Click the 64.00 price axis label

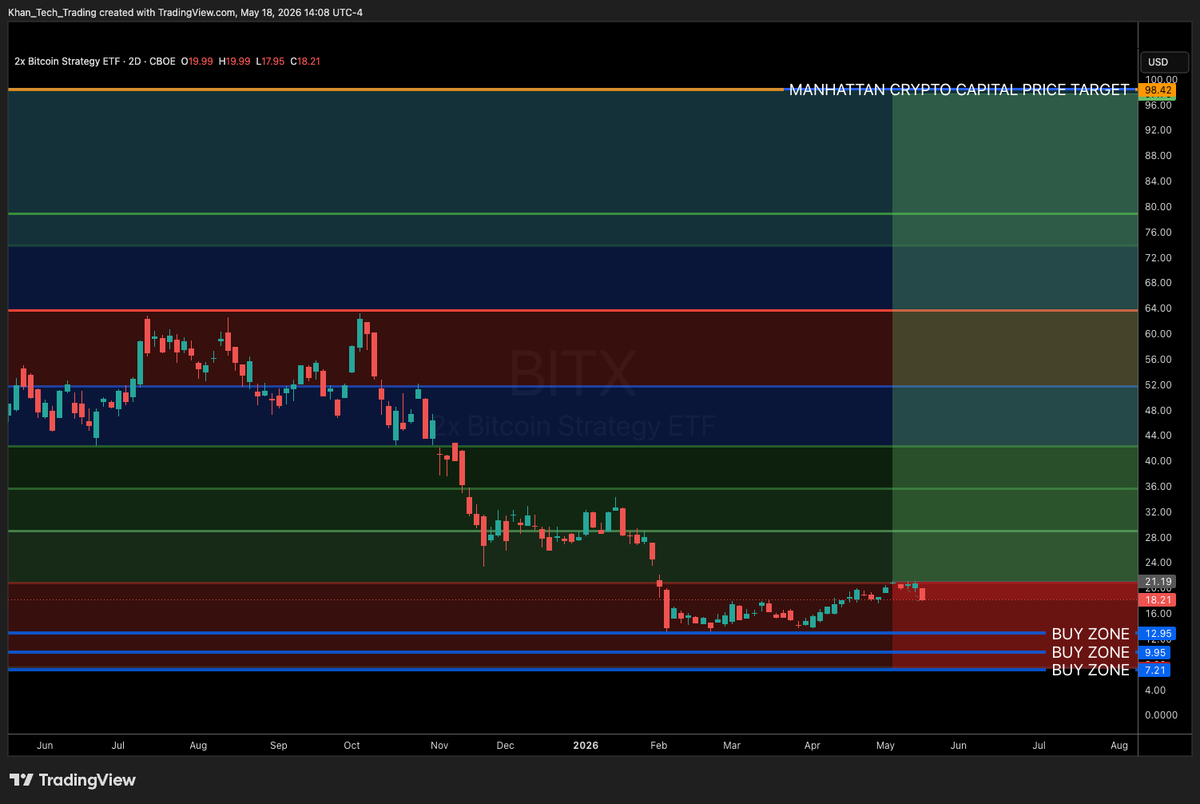(x=1158, y=309)
